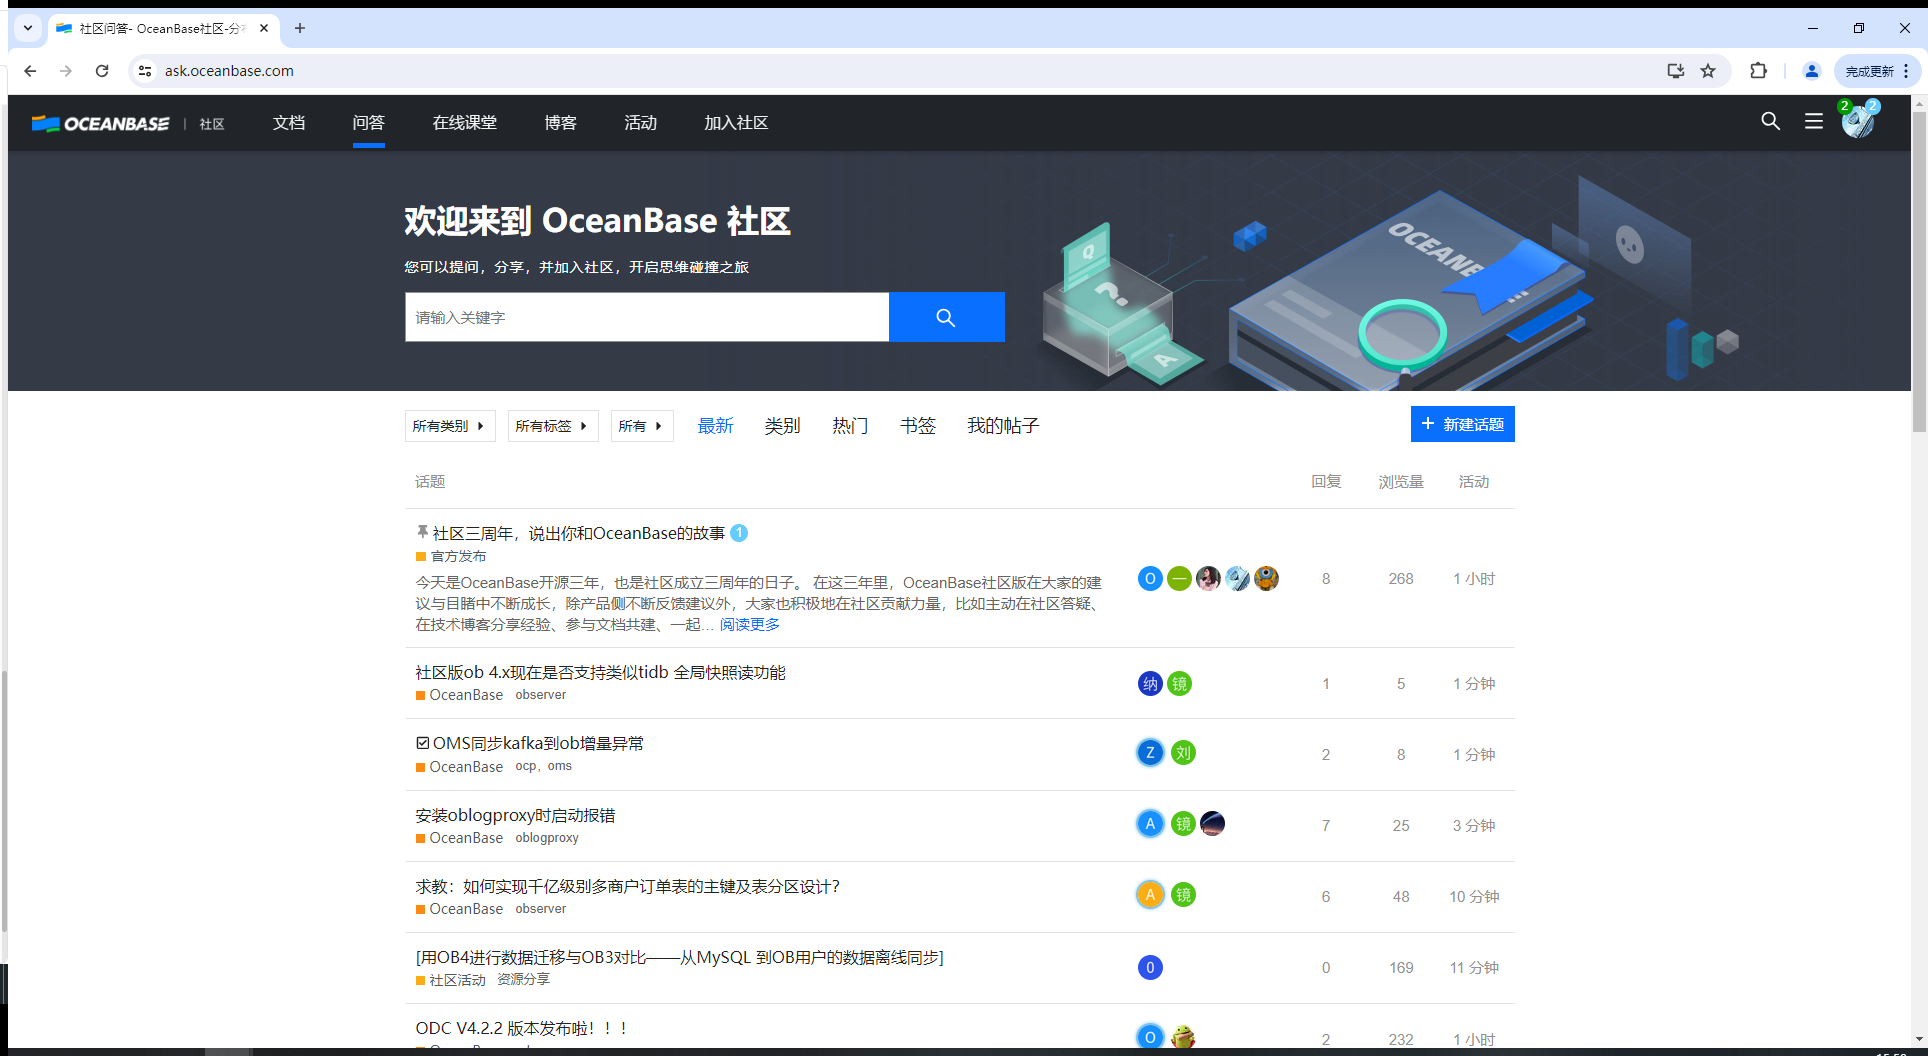This screenshot has height=1056, width=1928.
Task: Click the blue A avatar on the oblogproxy topic
Action: point(1150,824)
